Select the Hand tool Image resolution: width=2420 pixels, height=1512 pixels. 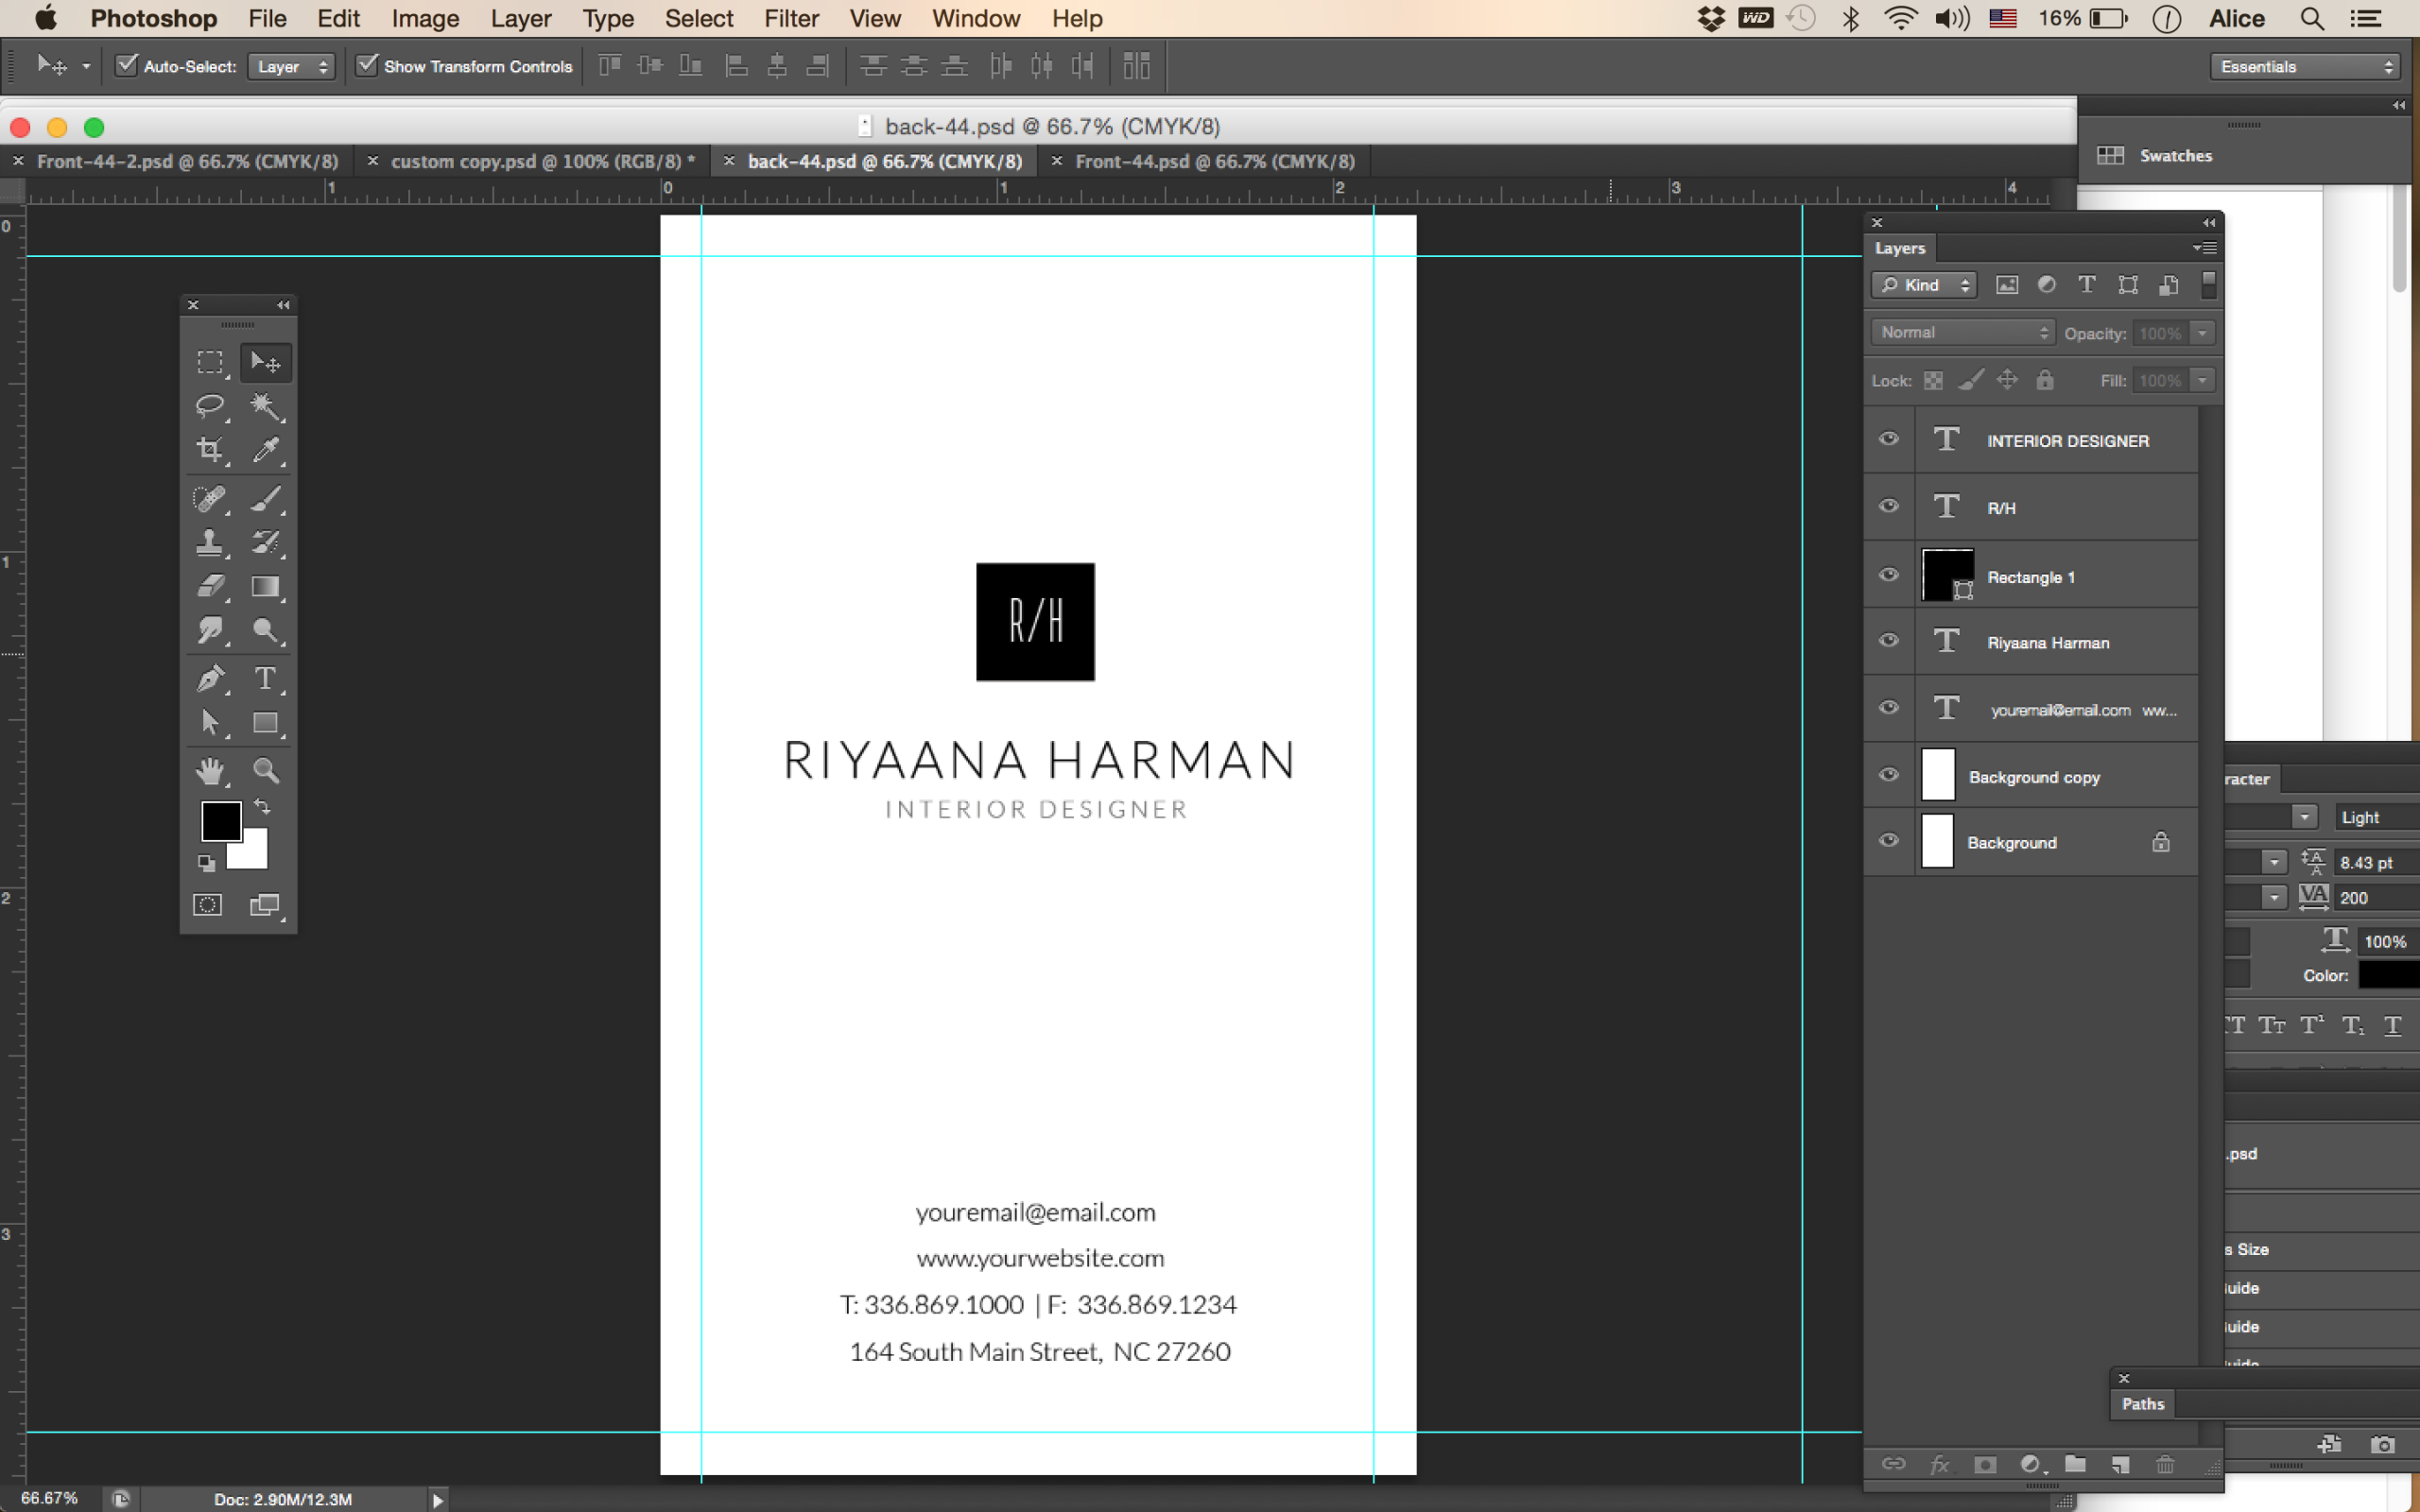pos(210,770)
